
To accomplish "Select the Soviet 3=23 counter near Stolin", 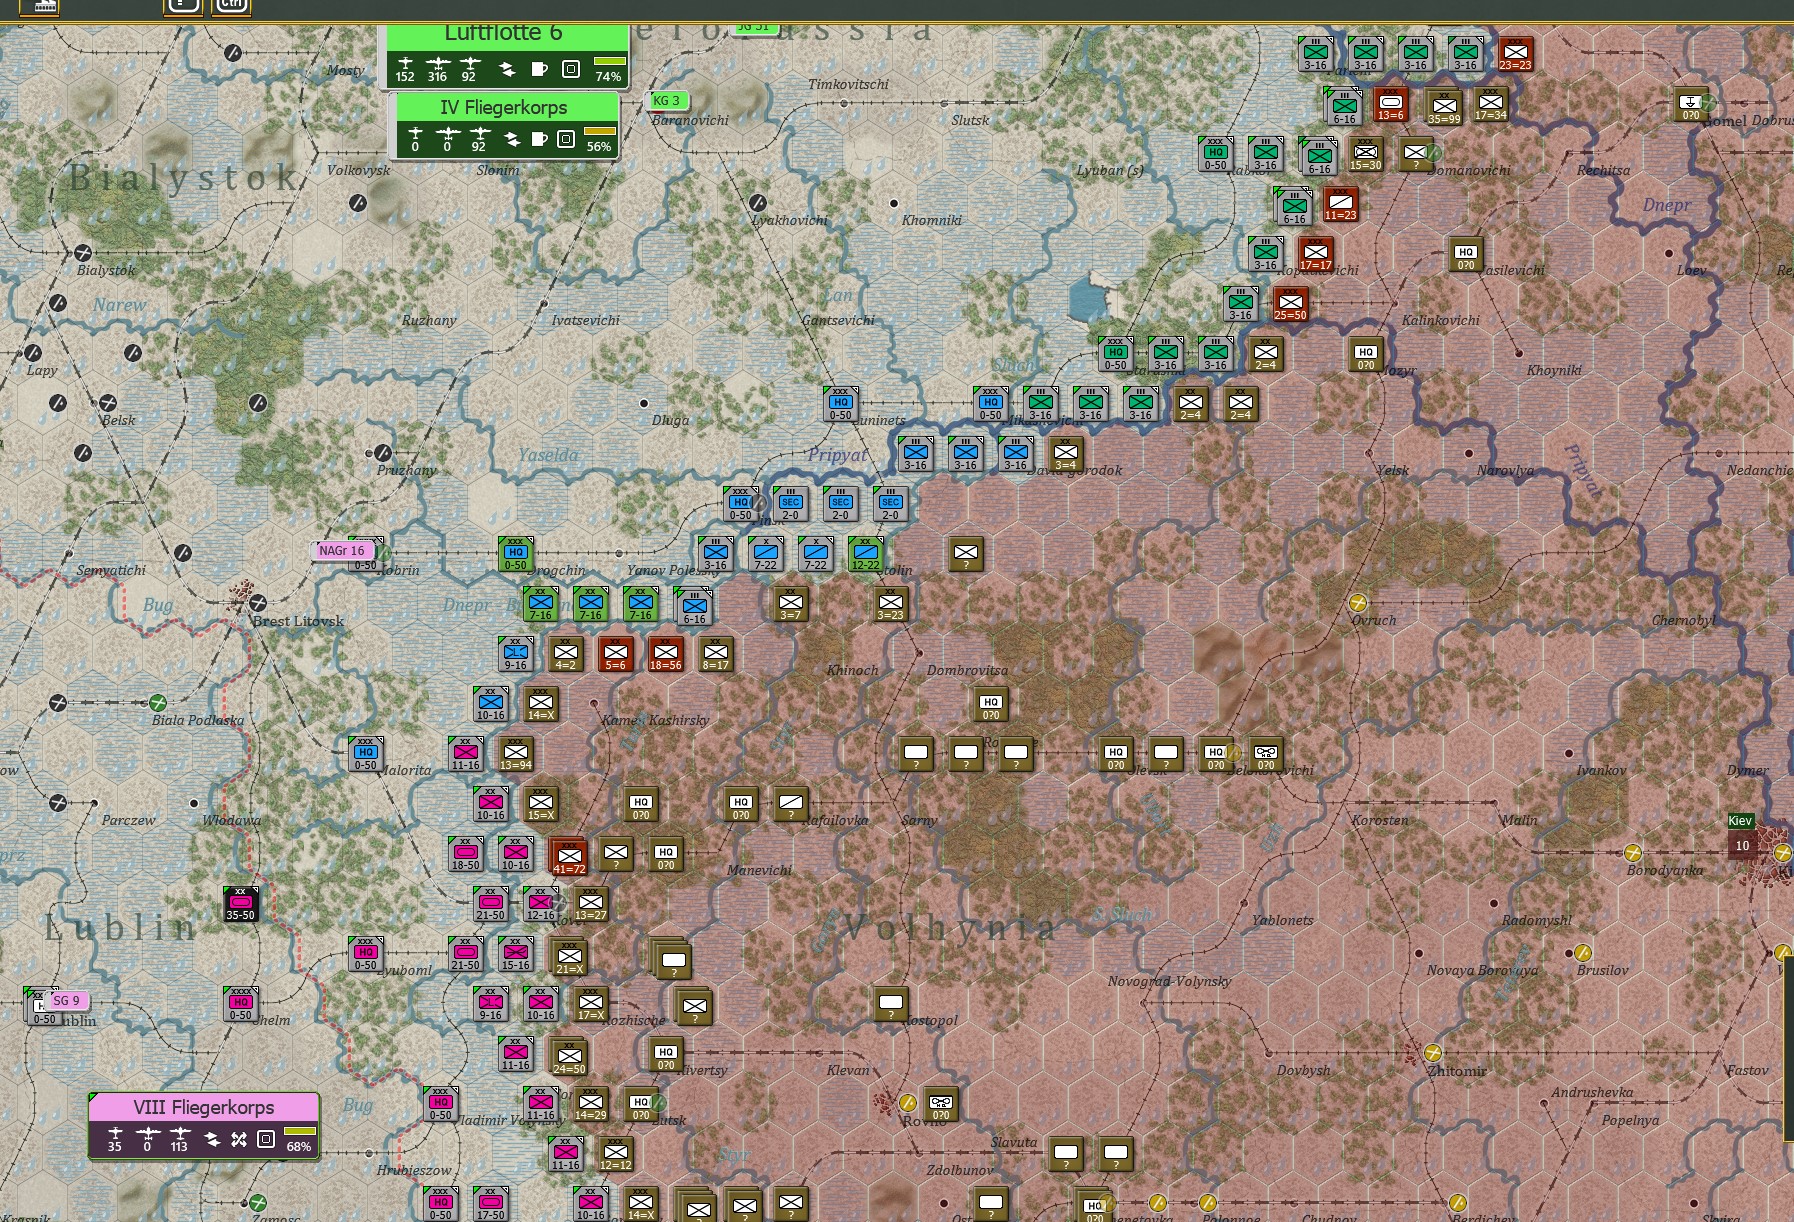I will click(x=890, y=604).
